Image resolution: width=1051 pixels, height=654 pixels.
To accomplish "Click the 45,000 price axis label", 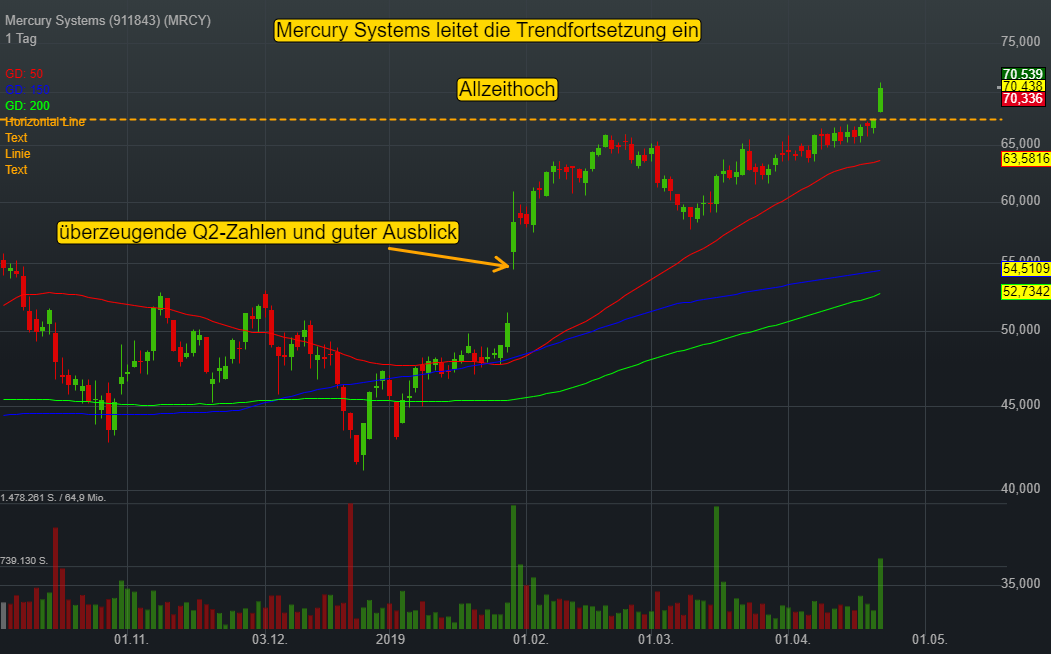I will point(1021,405).
